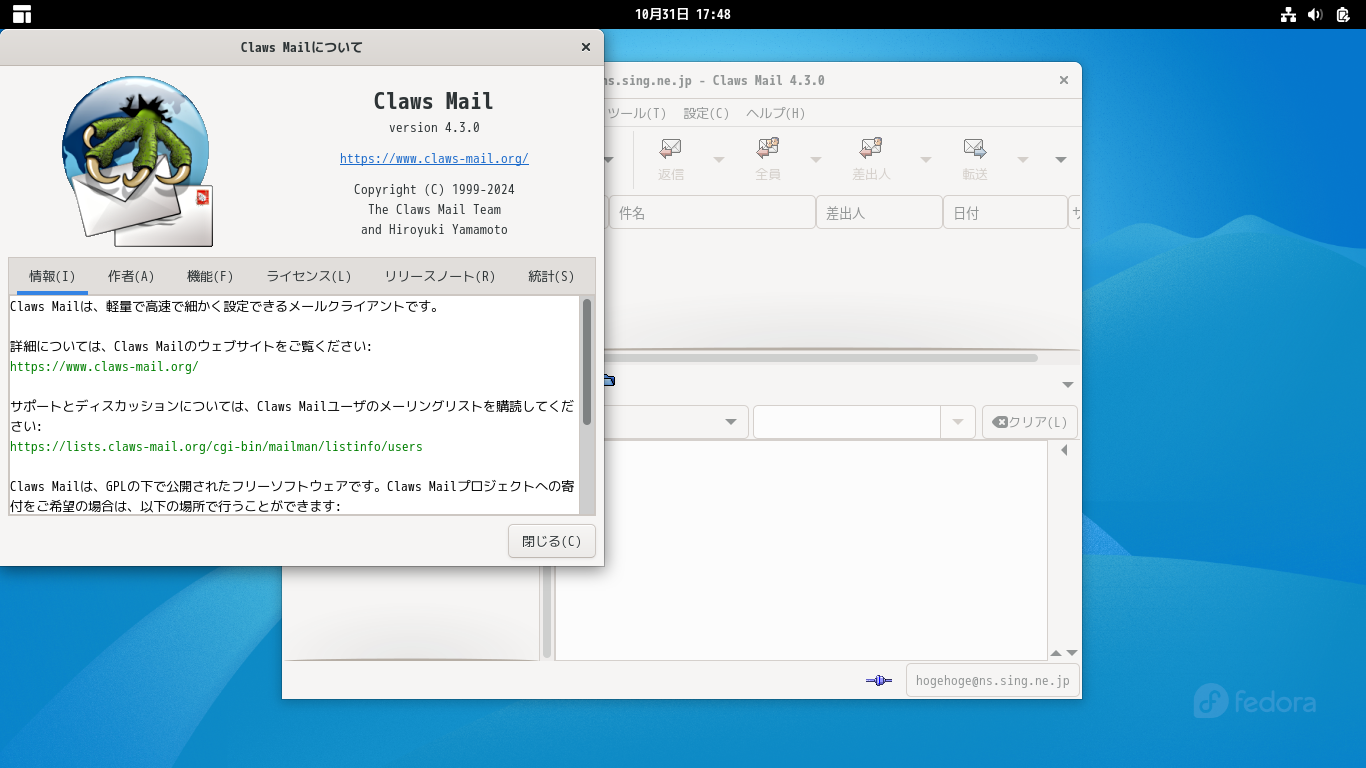Open the search history dropdown arrow beside クリア
This screenshot has height=768, width=1366.
point(959,422)
